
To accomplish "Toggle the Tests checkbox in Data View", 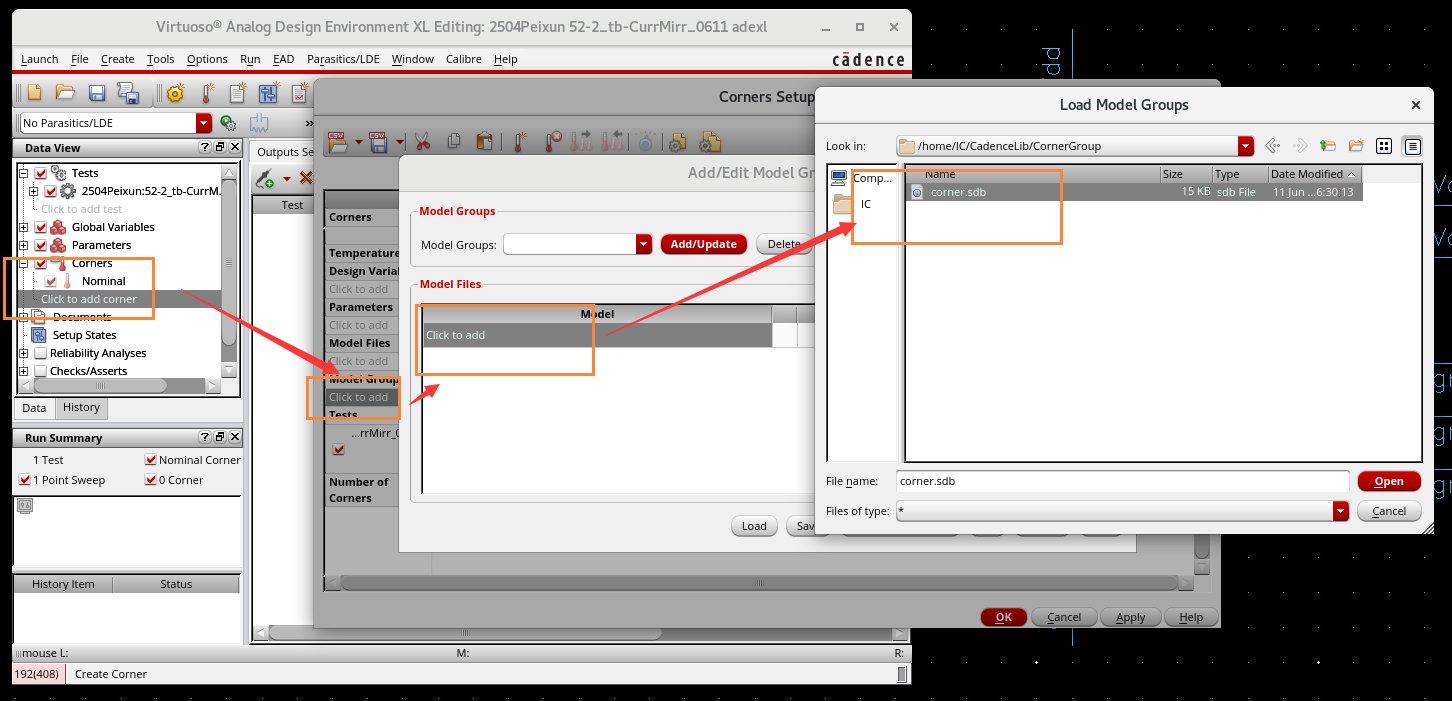I will tap(41, 173).
